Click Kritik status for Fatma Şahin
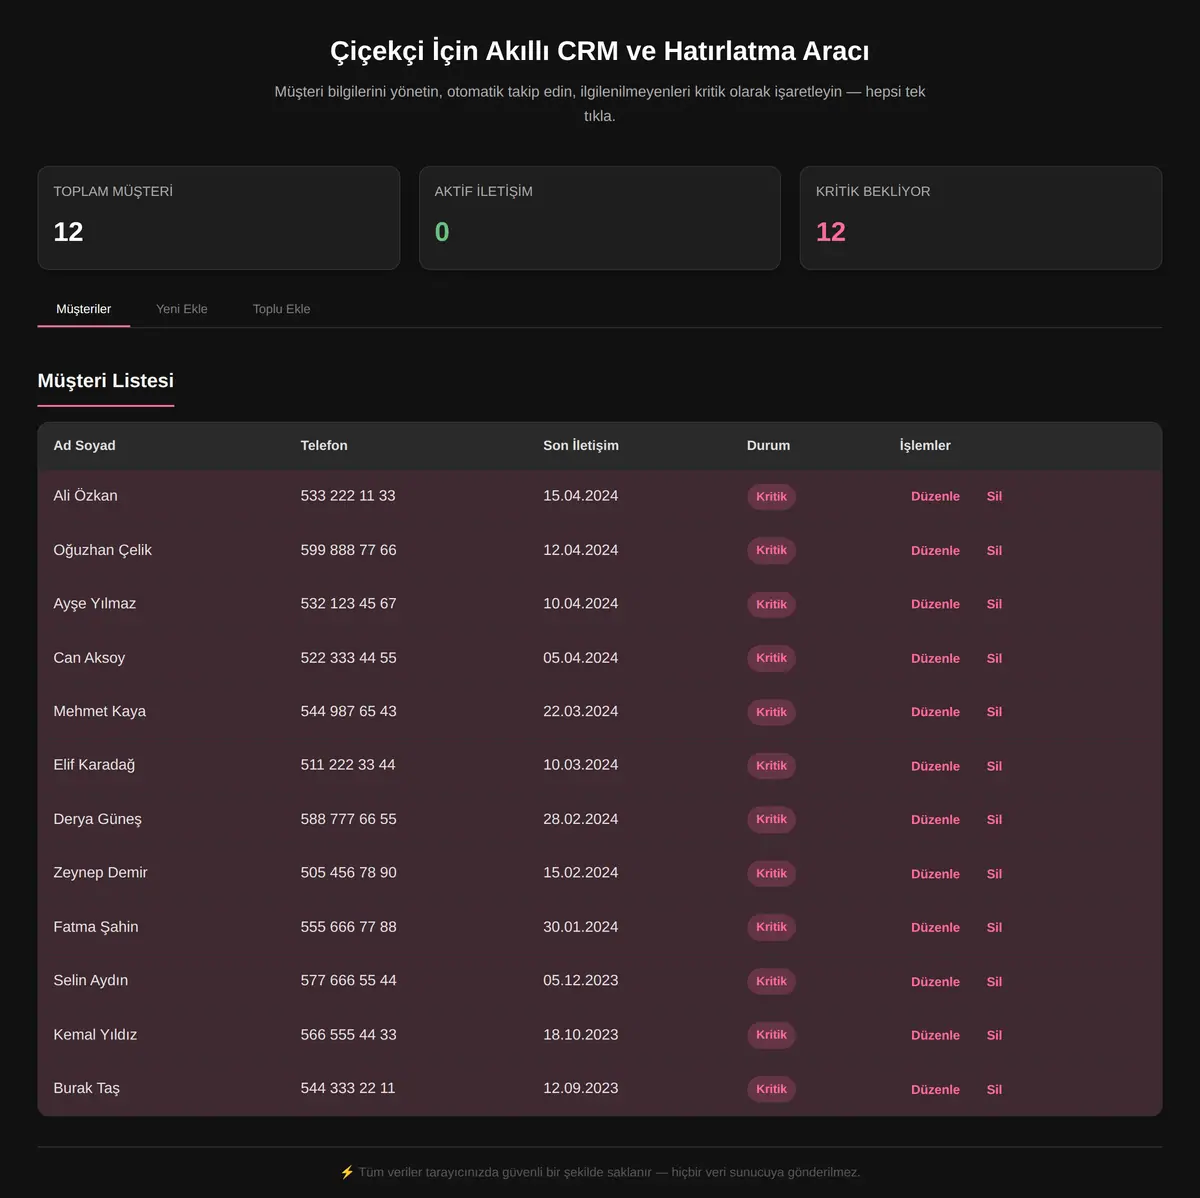The height and width of the screenshot is (1198, 1200). (771, 928)
